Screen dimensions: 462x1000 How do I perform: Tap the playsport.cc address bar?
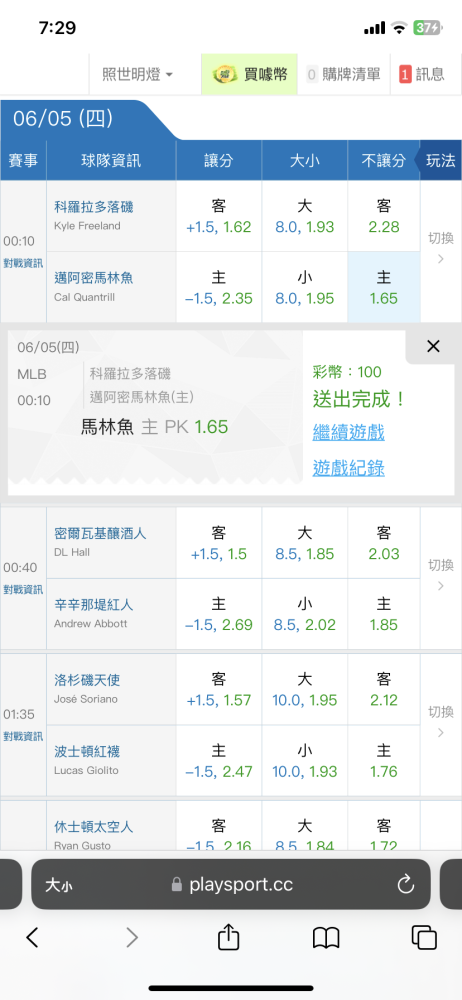[231, 884]
